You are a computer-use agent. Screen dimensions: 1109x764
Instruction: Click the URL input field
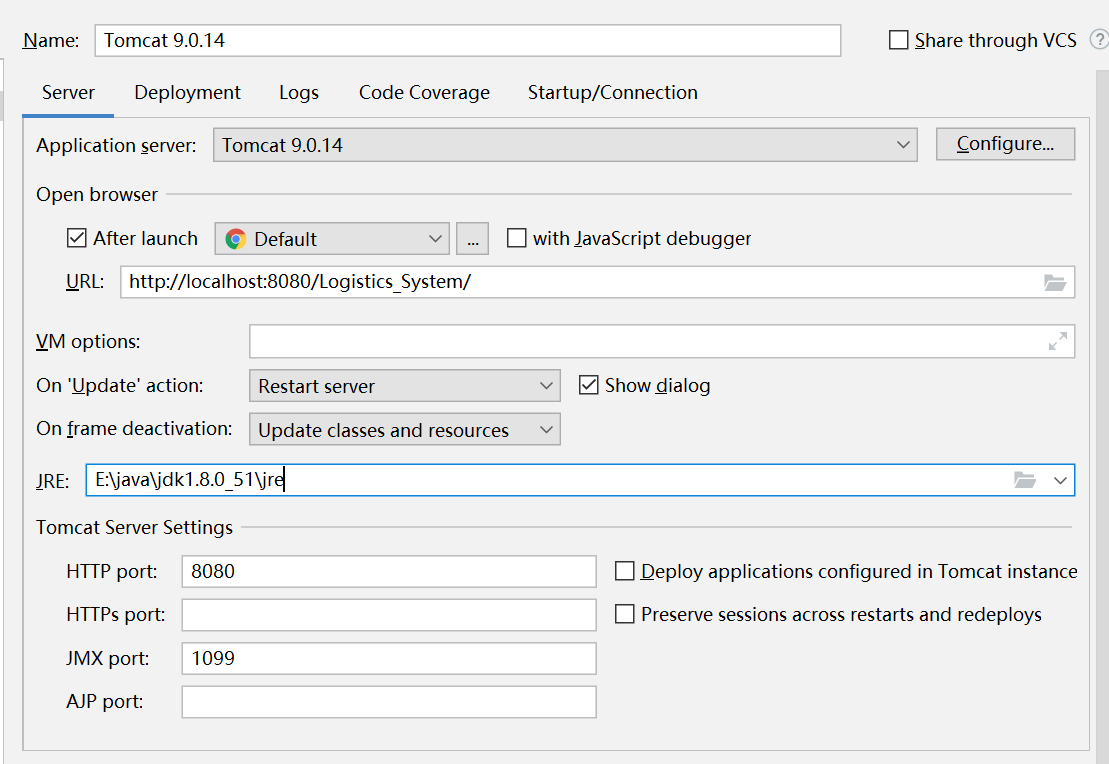(x=598, y=282)
